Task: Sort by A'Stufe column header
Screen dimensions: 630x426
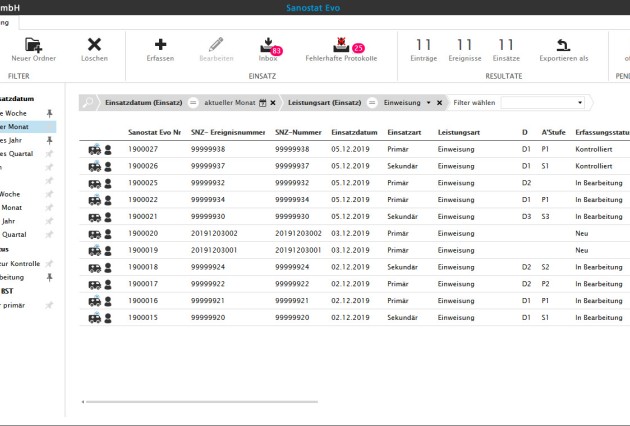Action: pyautogui.click(x=553, y=132)
